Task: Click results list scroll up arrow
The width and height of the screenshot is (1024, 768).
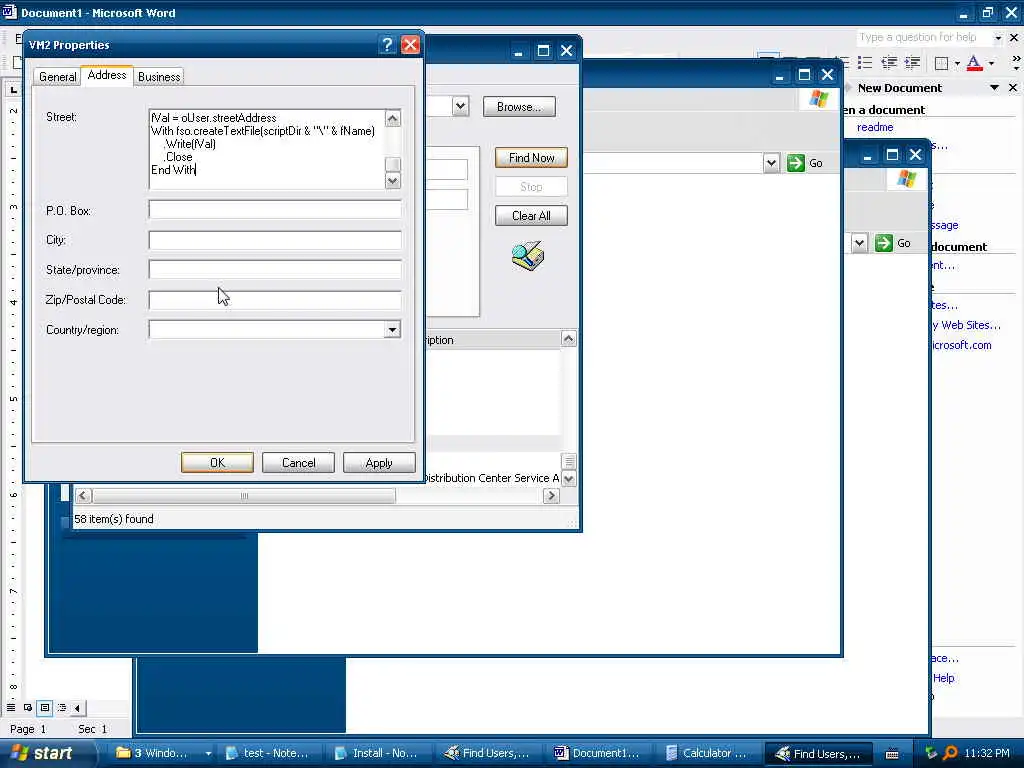Action: 568,338
